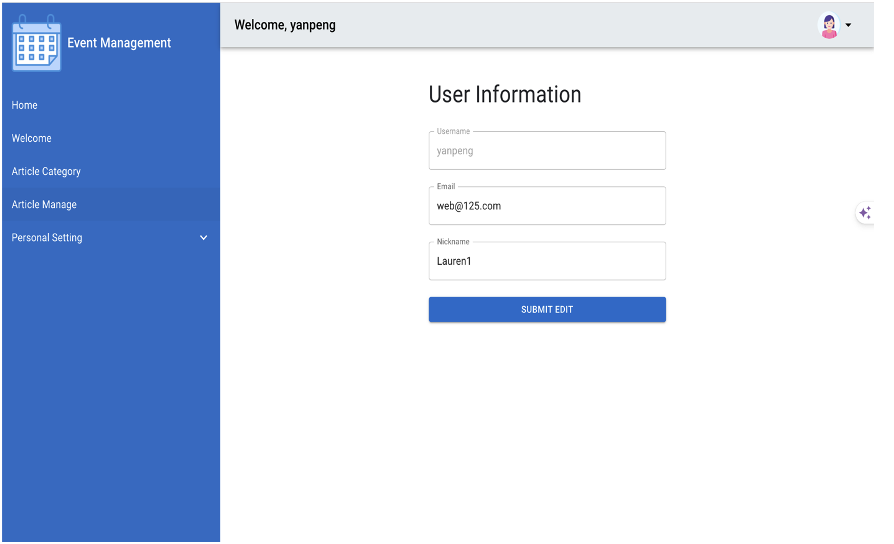Click the Event Management title text
Image resolution: width=894 pixels, height=544 pixels.
coord(119,43)
